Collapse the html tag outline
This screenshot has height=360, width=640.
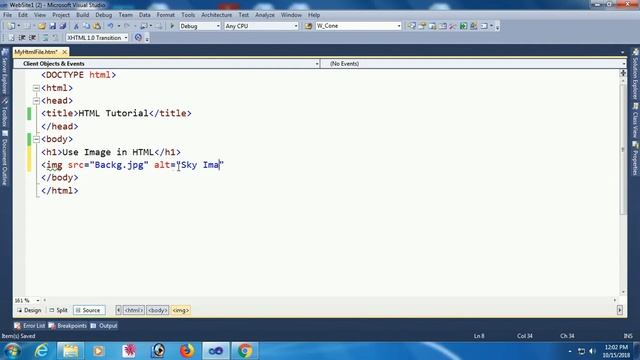point(36,88)
